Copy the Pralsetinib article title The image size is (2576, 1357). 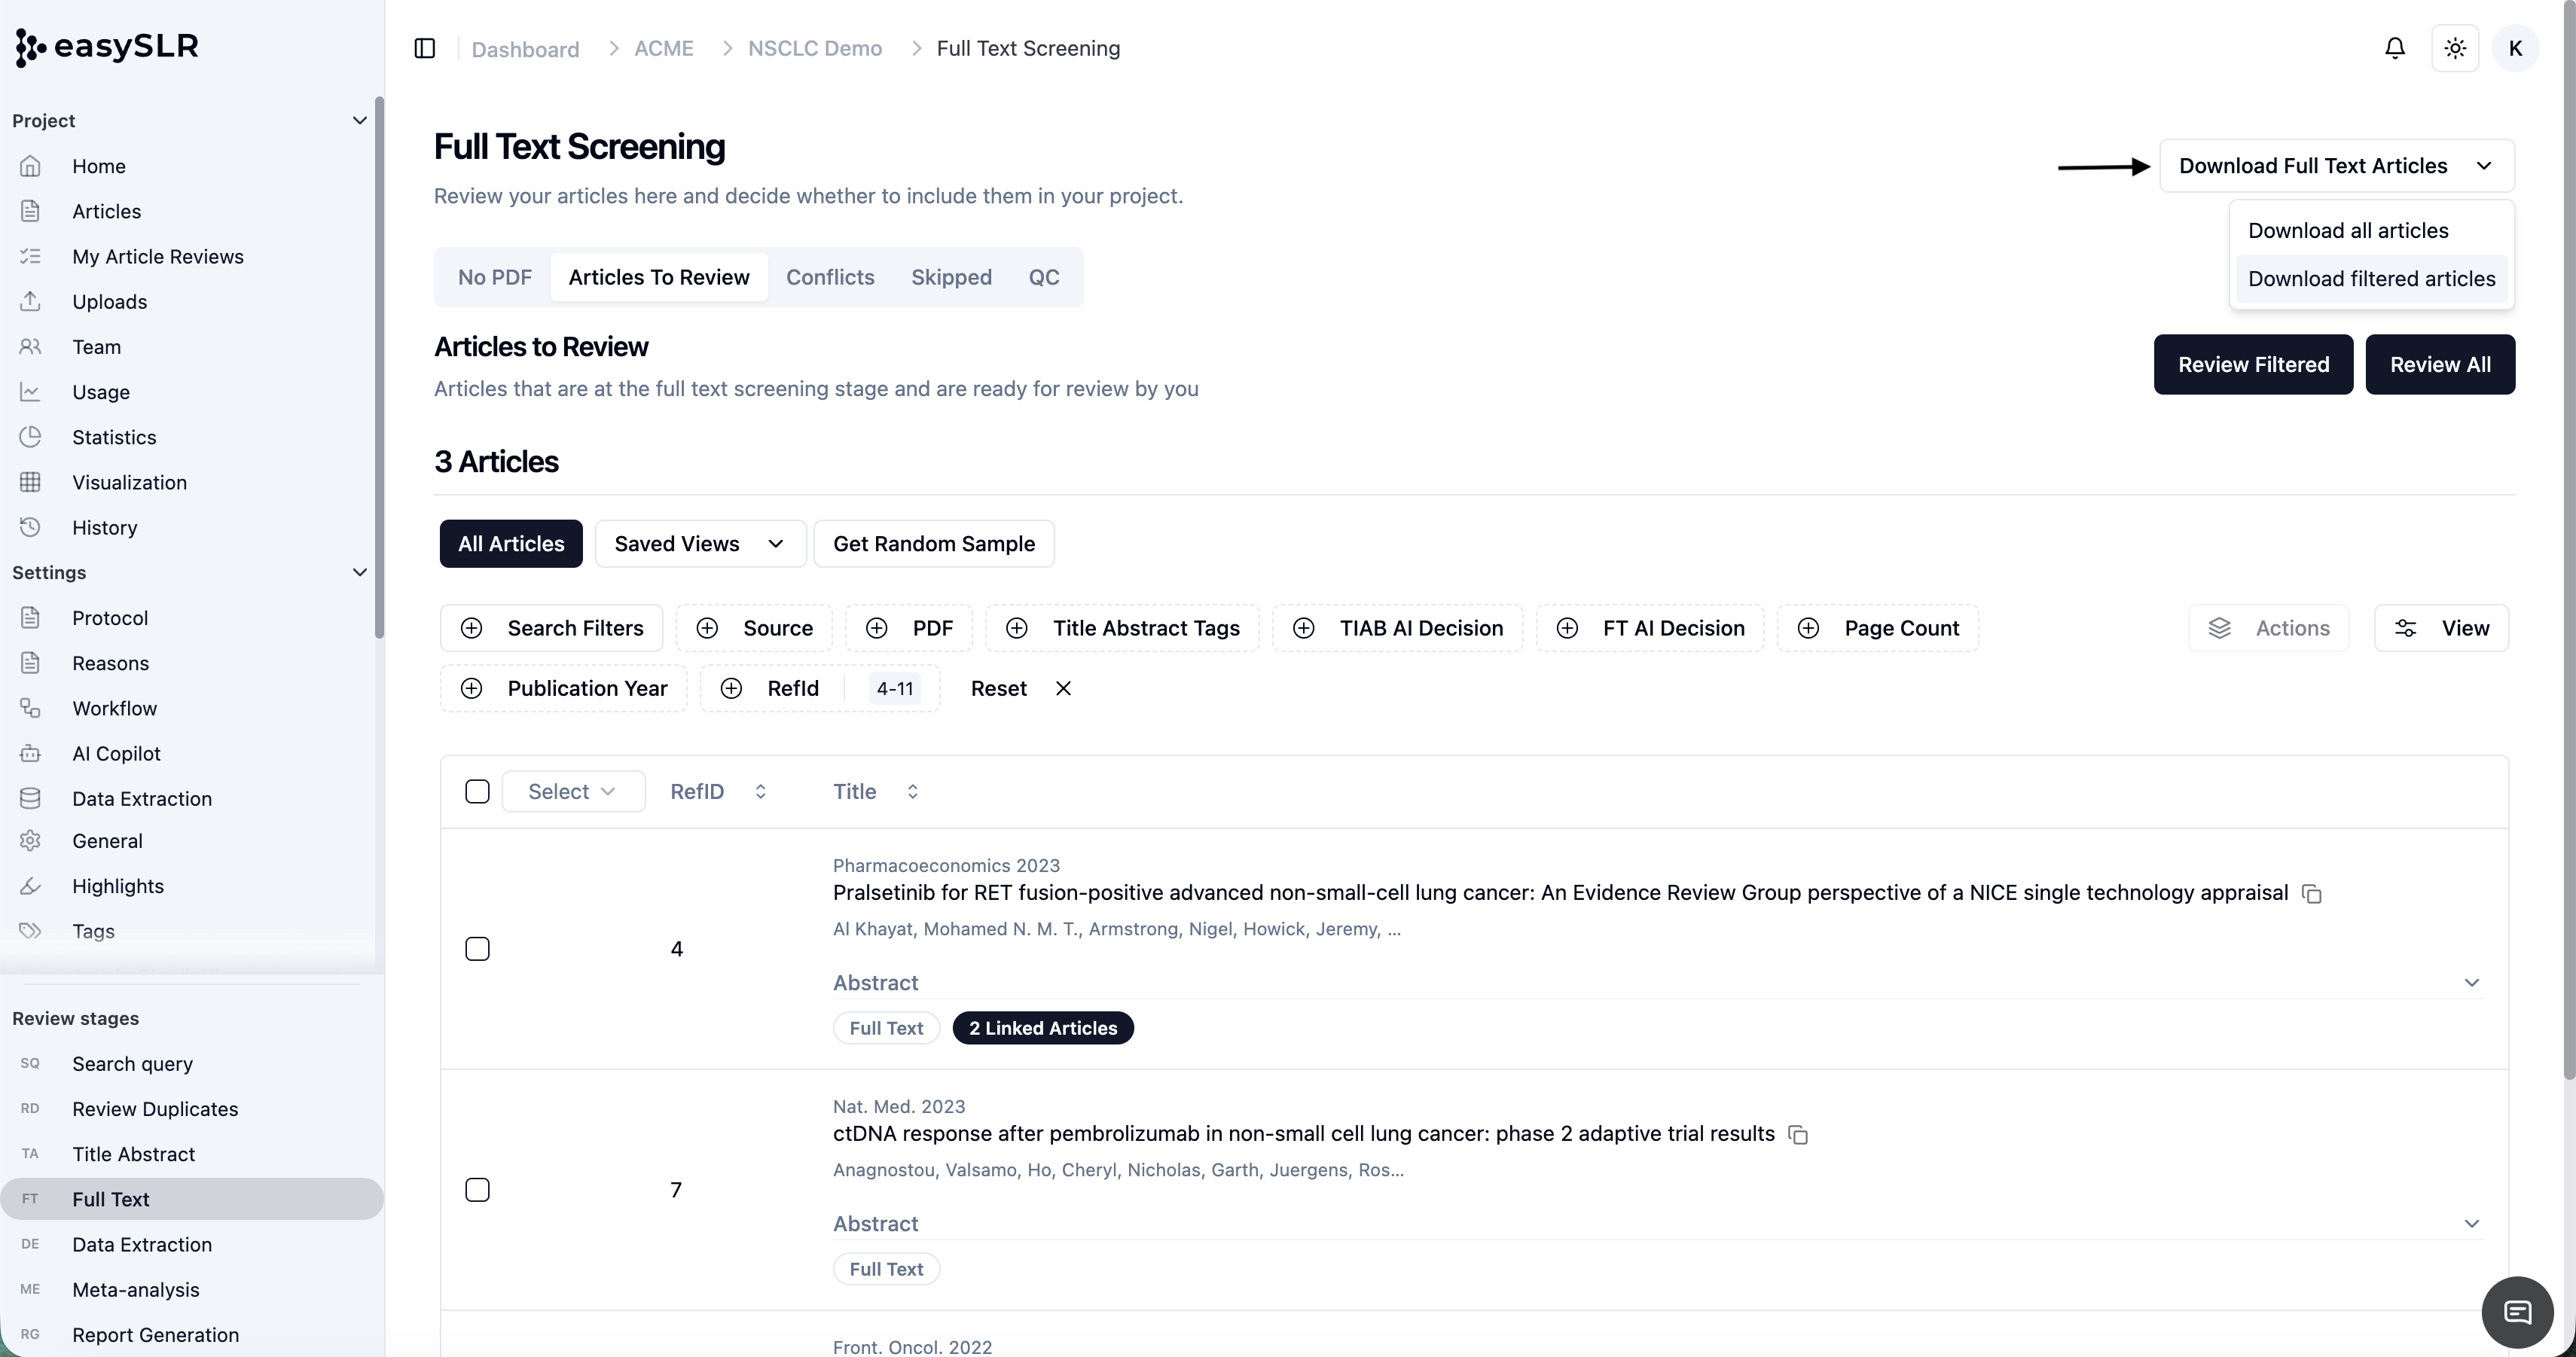pyautogui.click(x=2311, y=894)
